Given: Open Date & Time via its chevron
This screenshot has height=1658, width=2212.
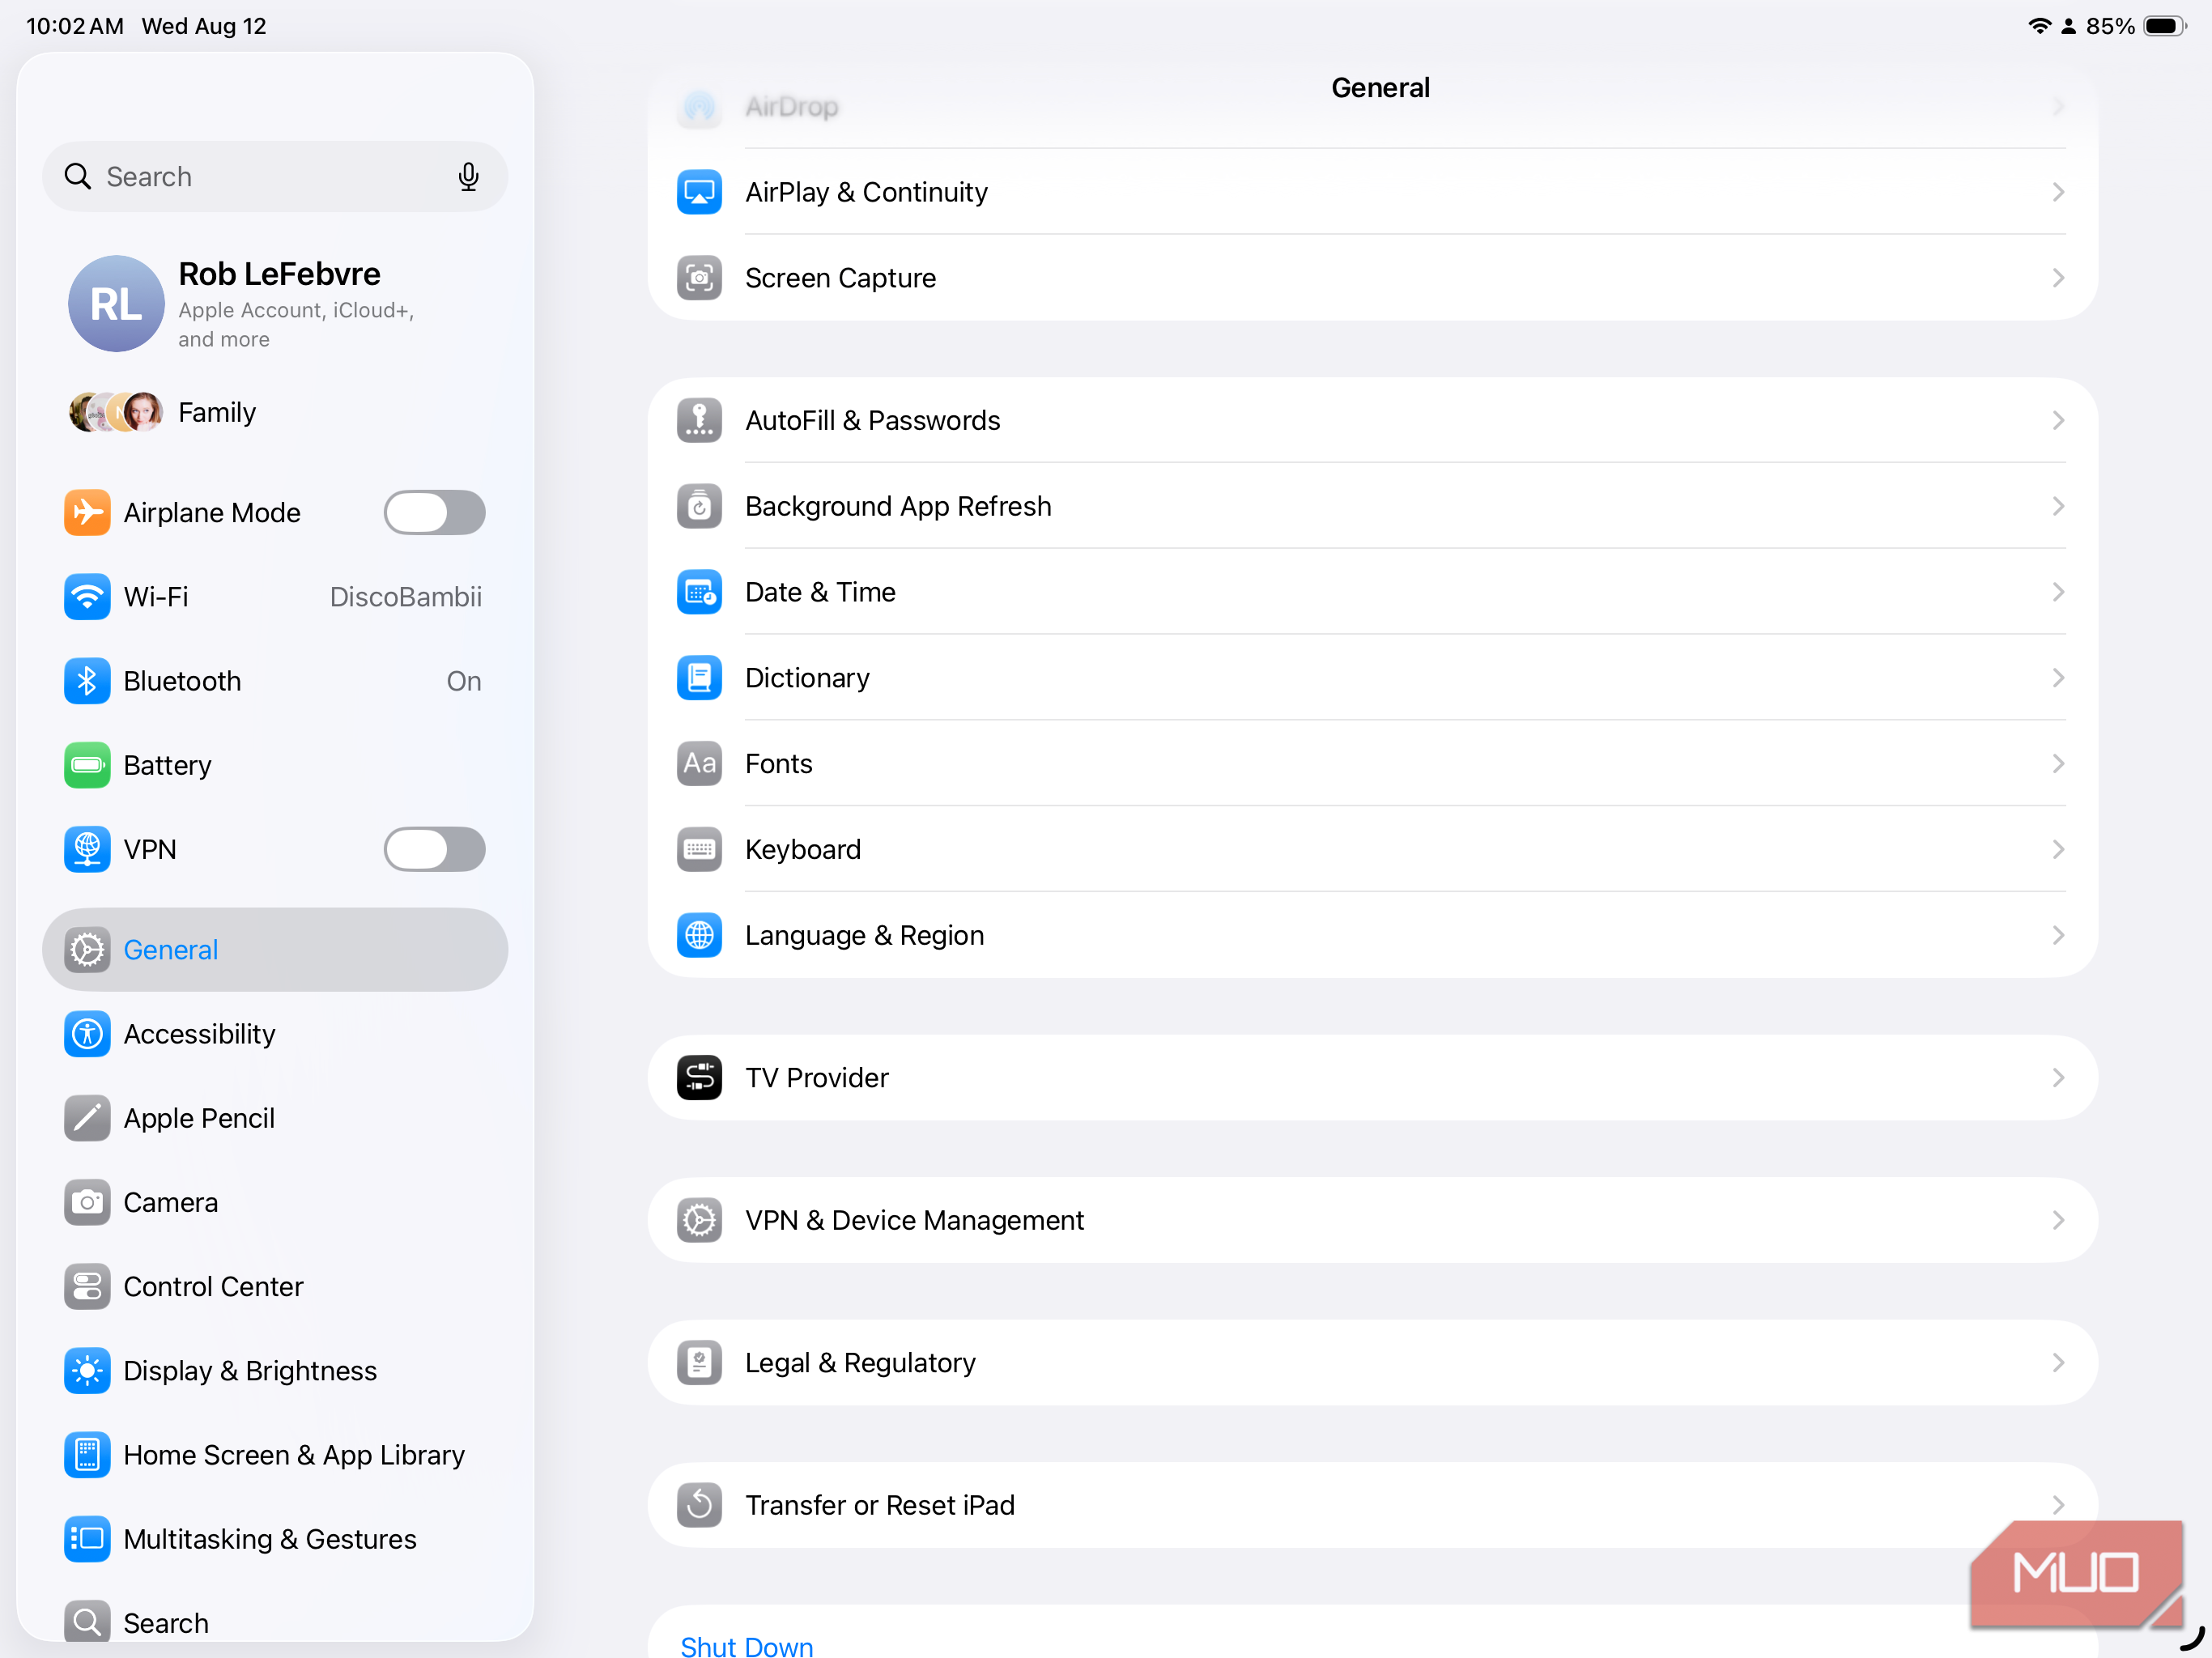Looking at the screenshot, I should point(2058,592).
